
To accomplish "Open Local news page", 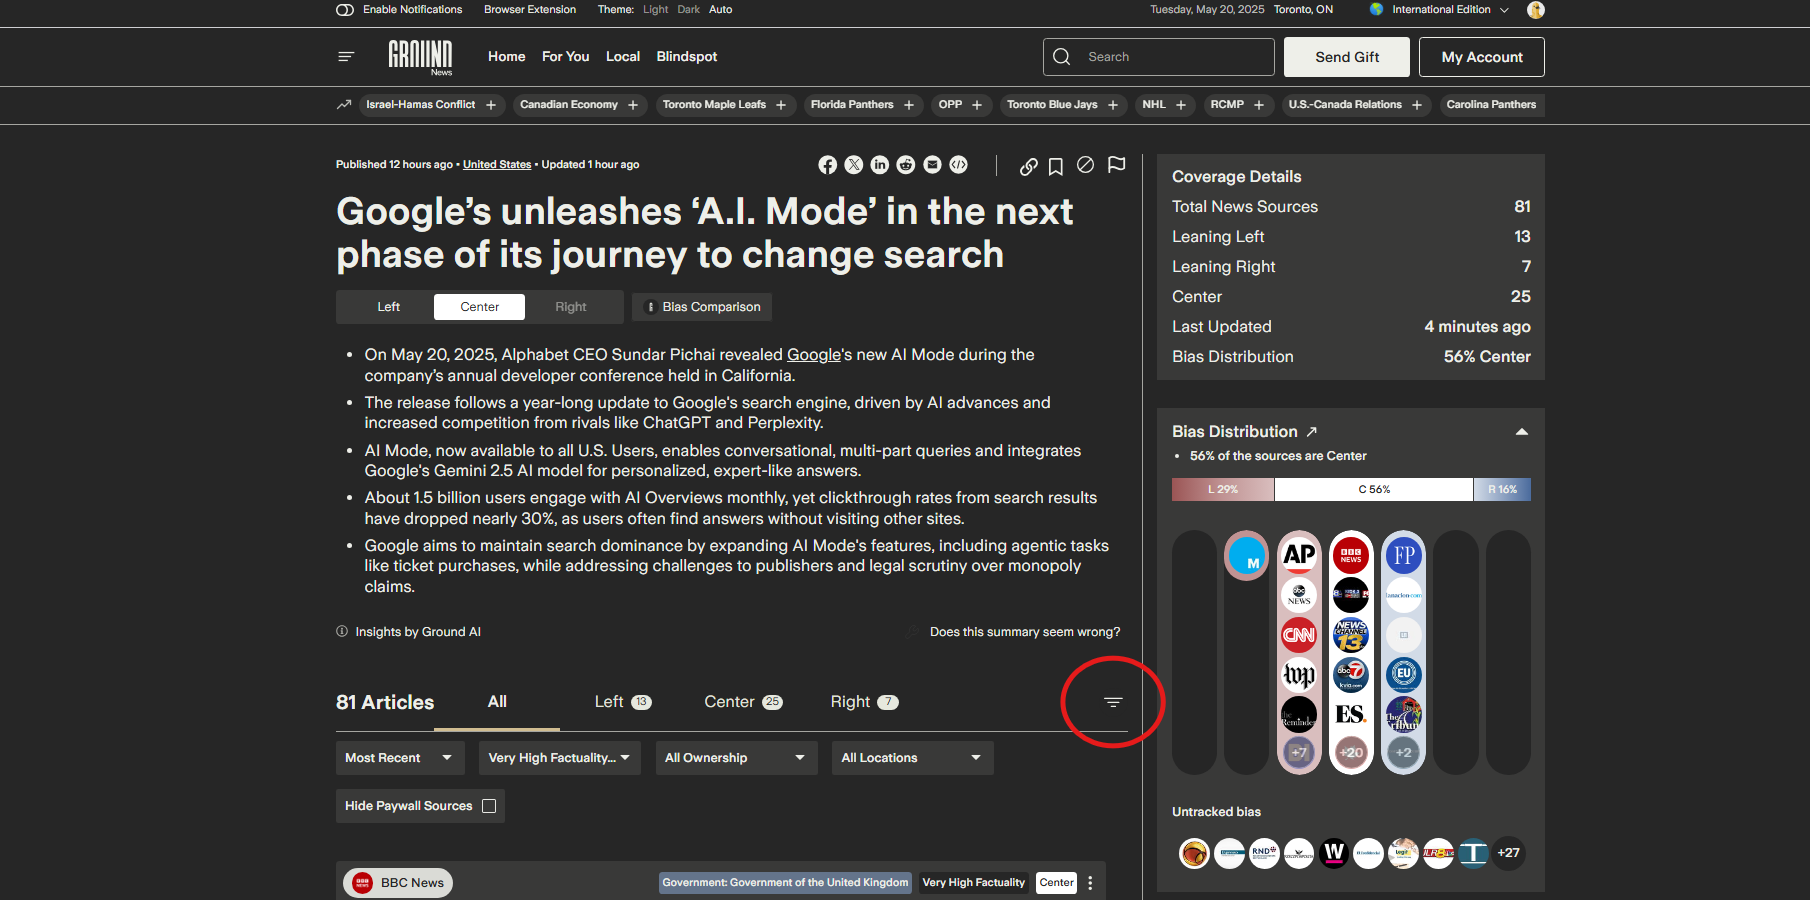I will coord(623,57).
